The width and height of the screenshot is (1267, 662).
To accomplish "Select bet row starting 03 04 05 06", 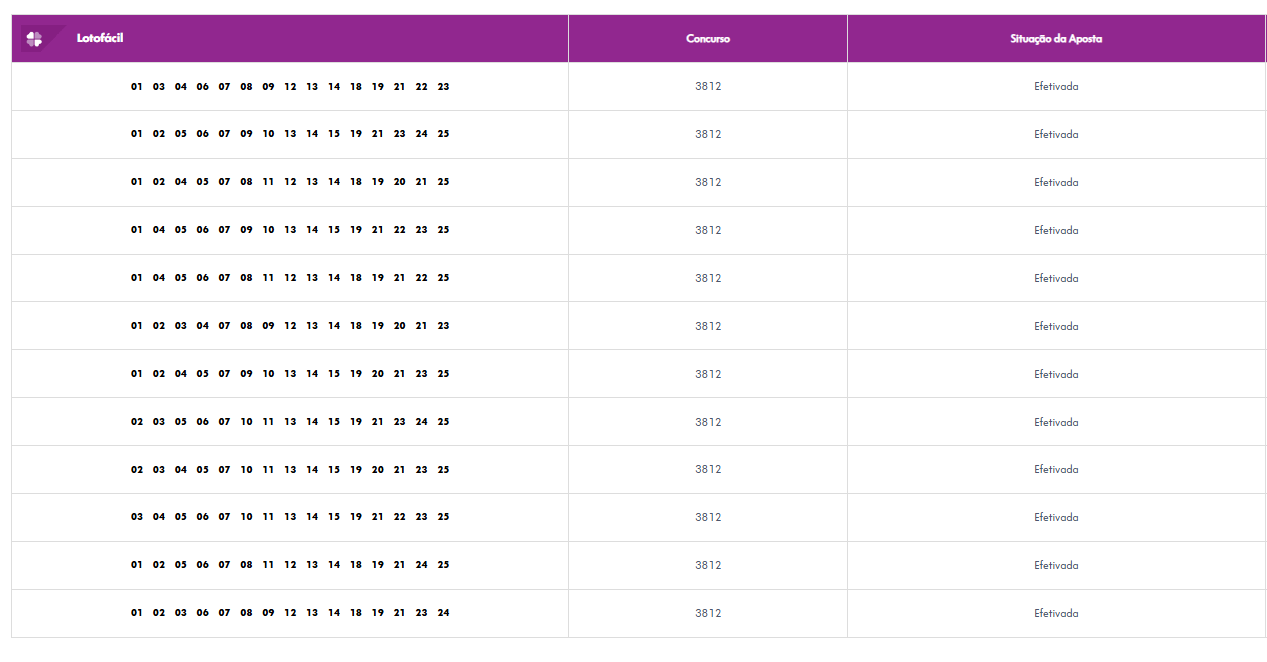I will click(638, 517).
